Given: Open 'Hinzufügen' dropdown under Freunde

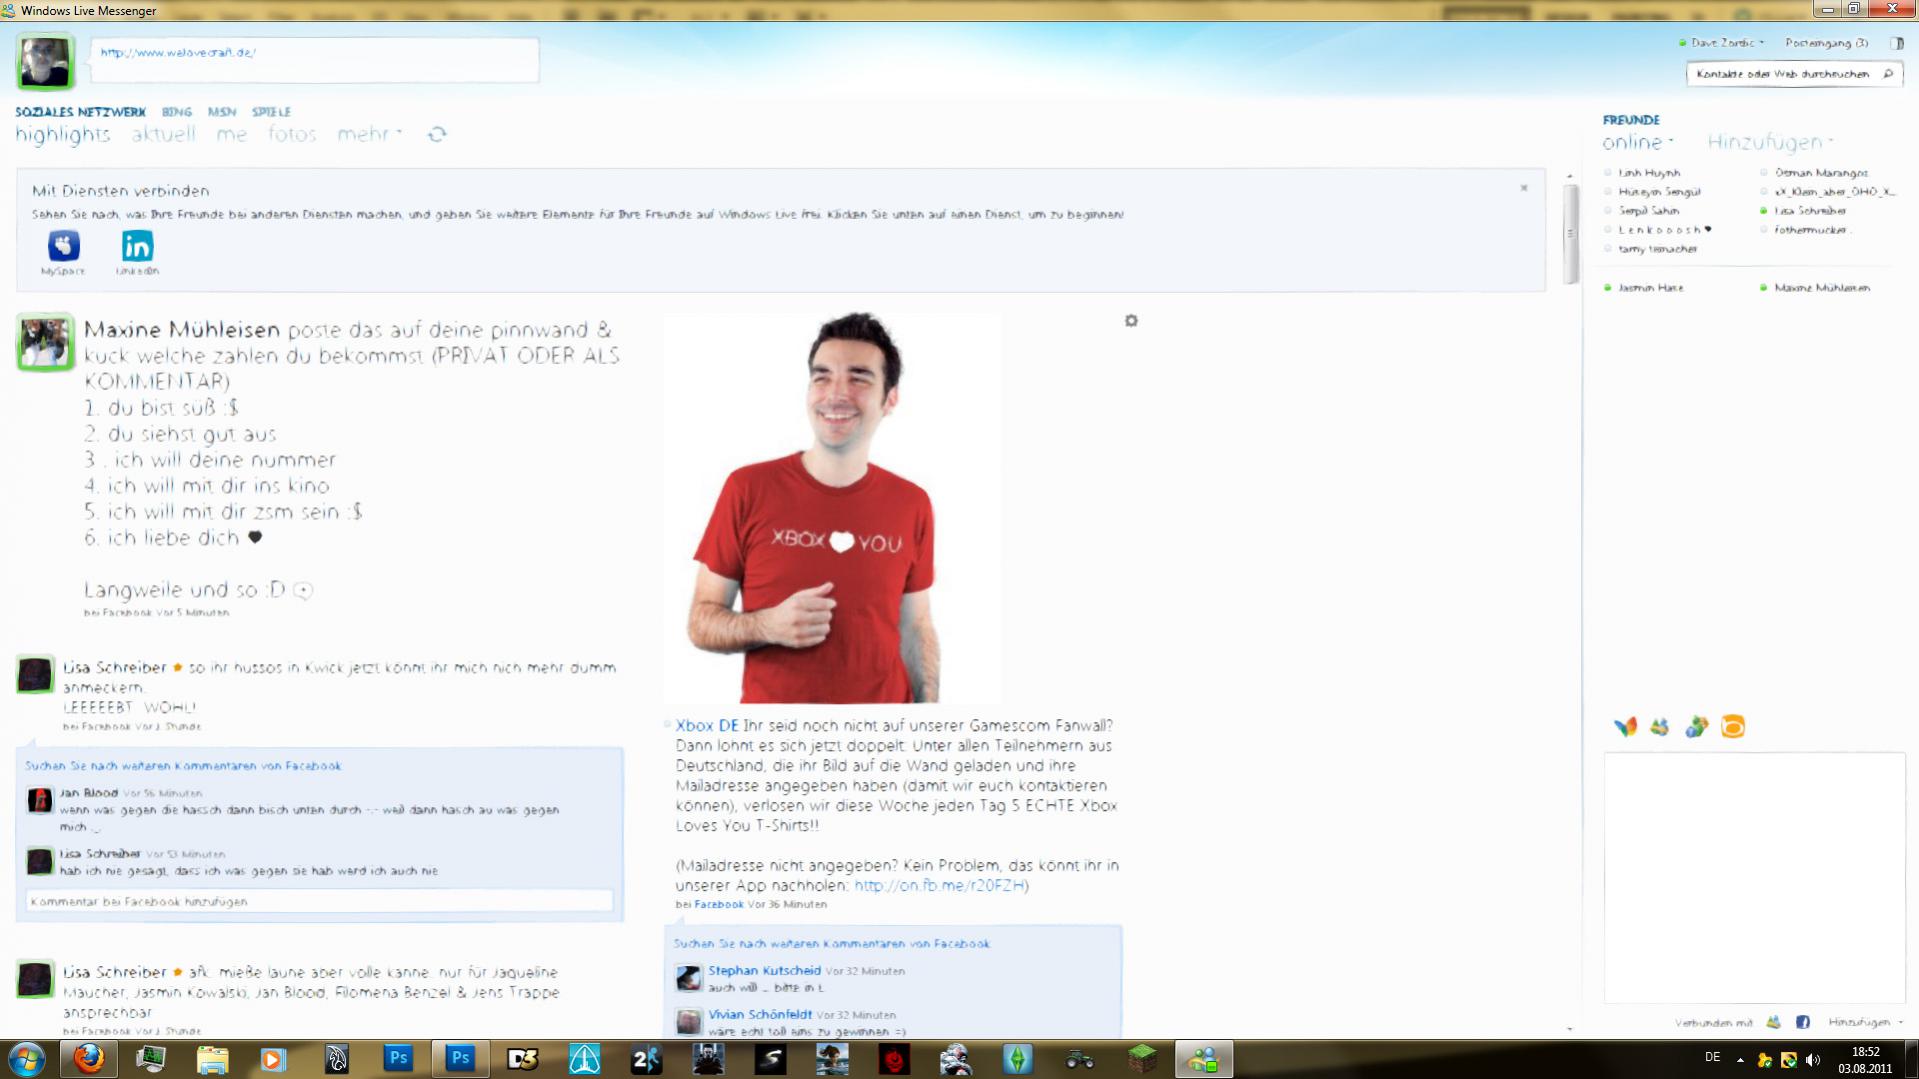Looking at the screenshot, I should pyautogui.click(x=1770, y=143).
